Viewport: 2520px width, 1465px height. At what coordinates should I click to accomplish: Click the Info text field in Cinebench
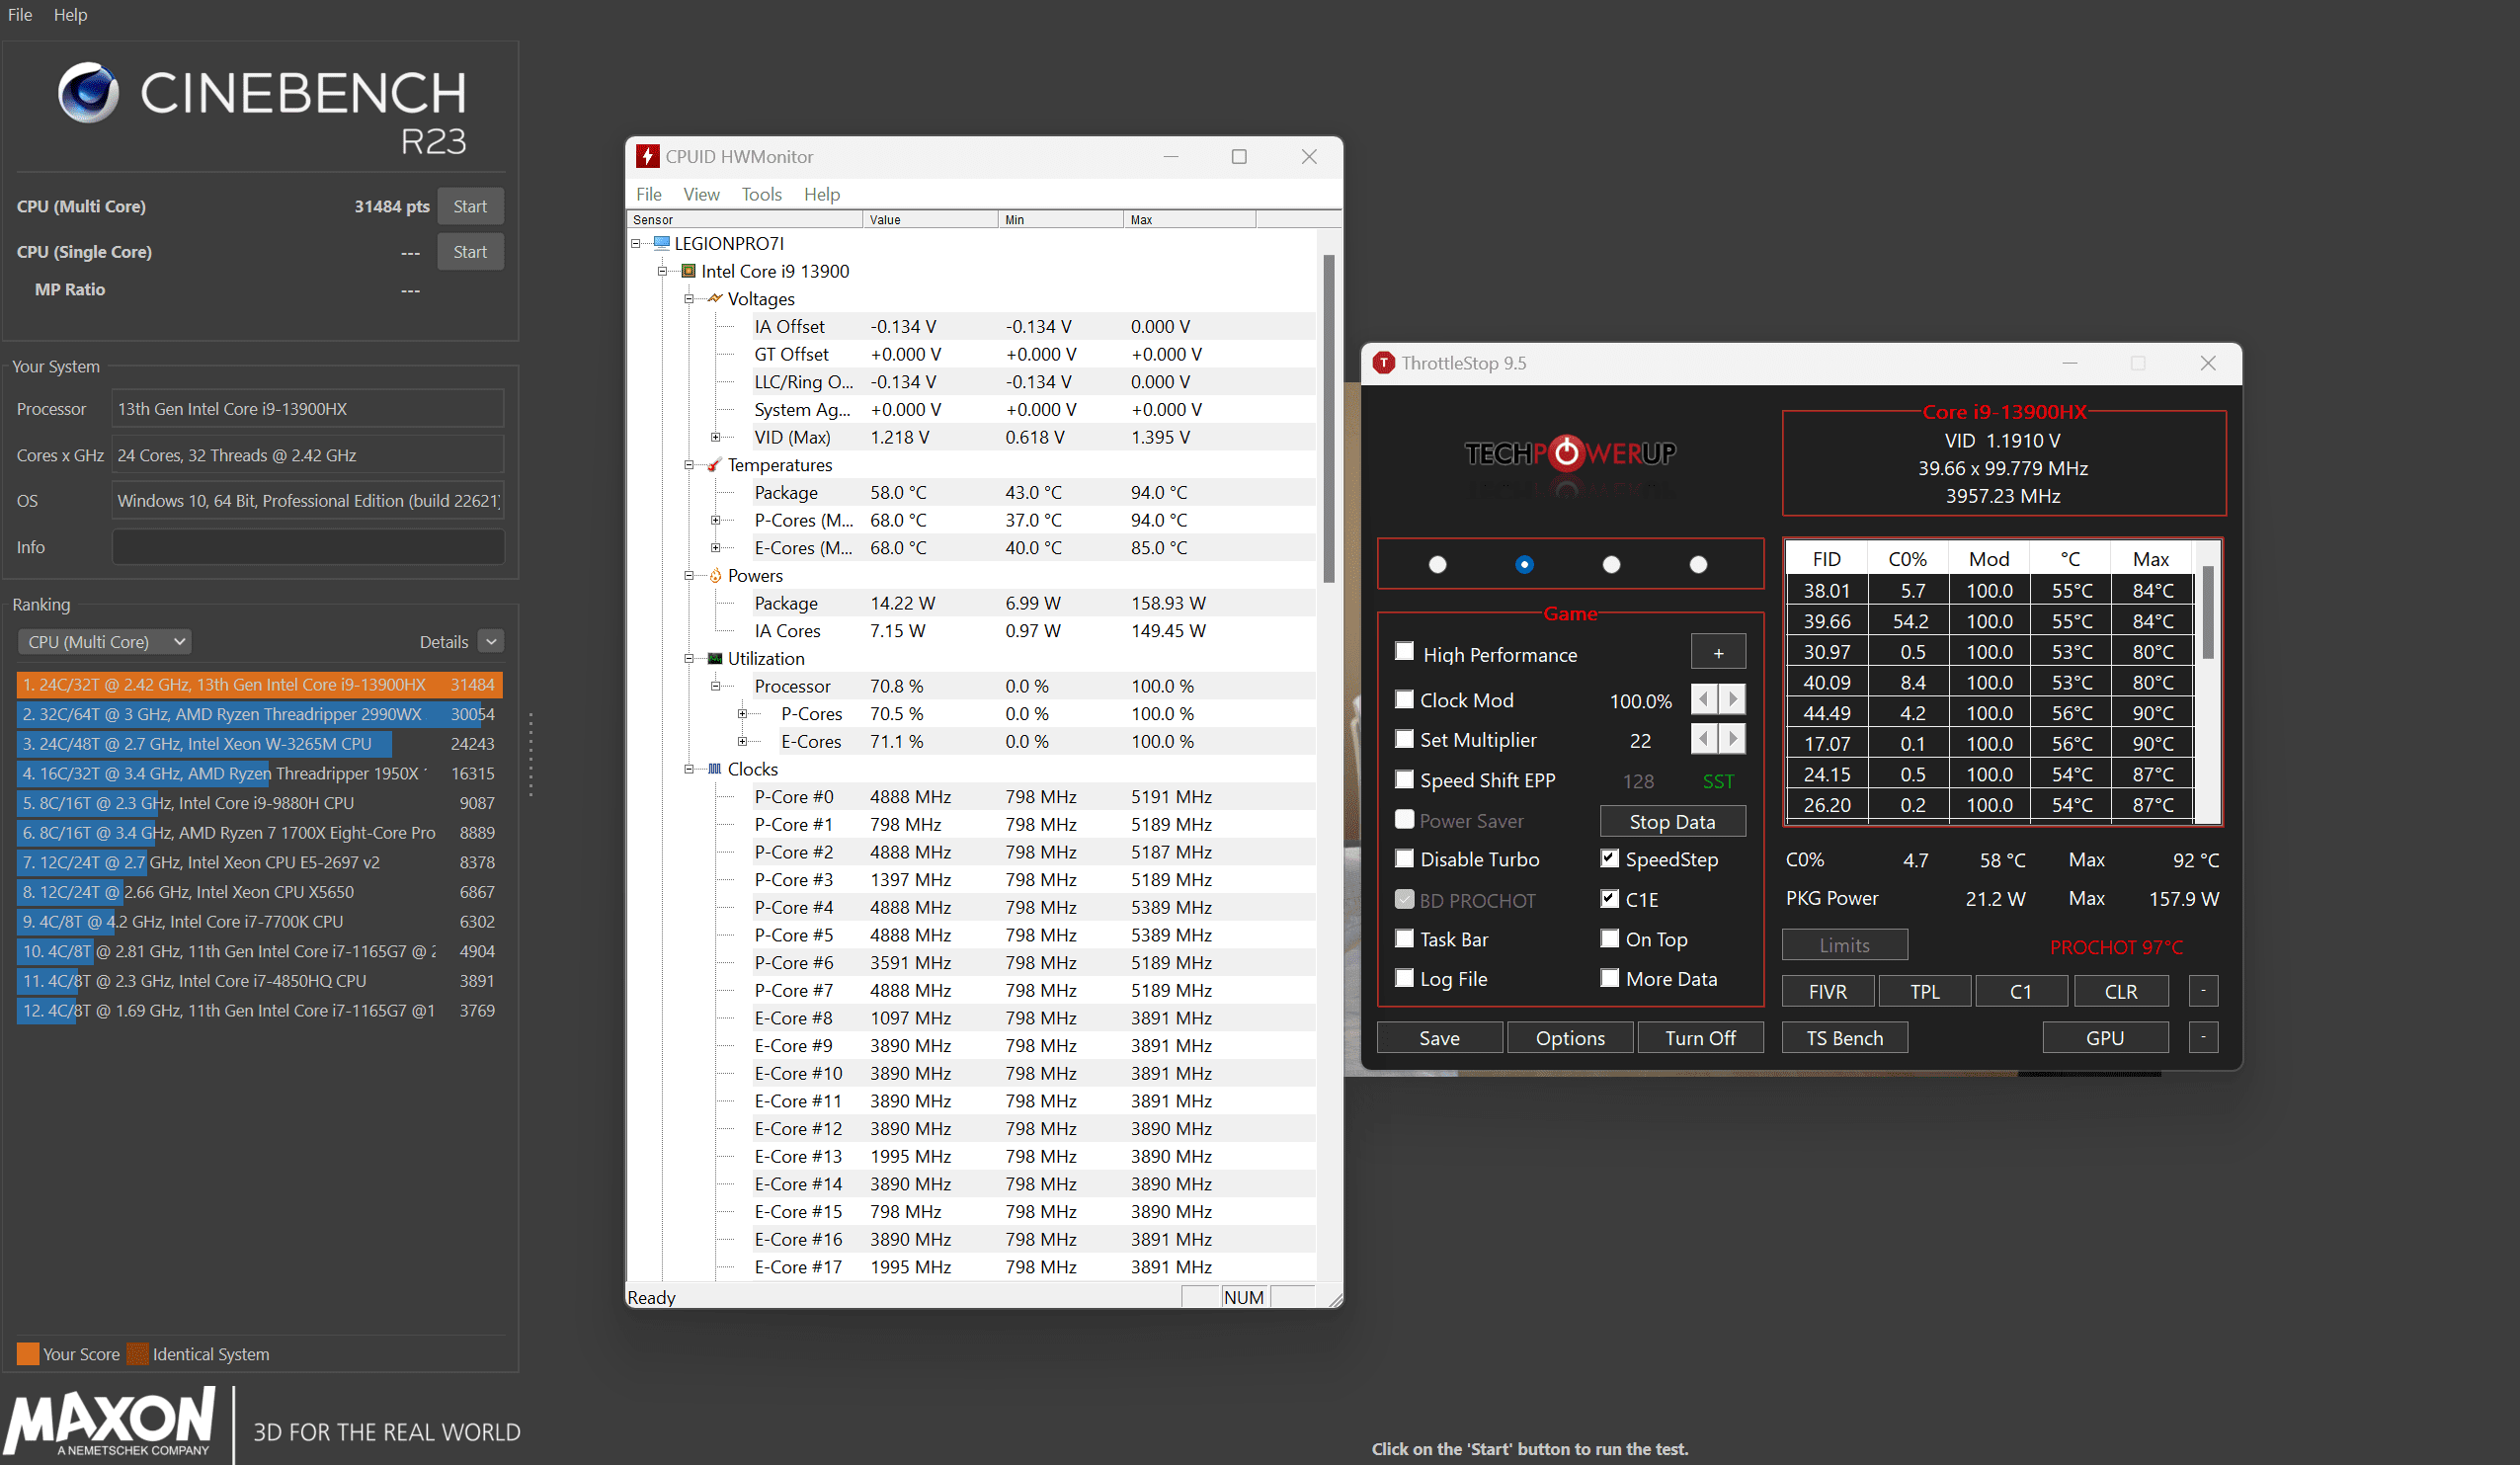coord(307,547)
